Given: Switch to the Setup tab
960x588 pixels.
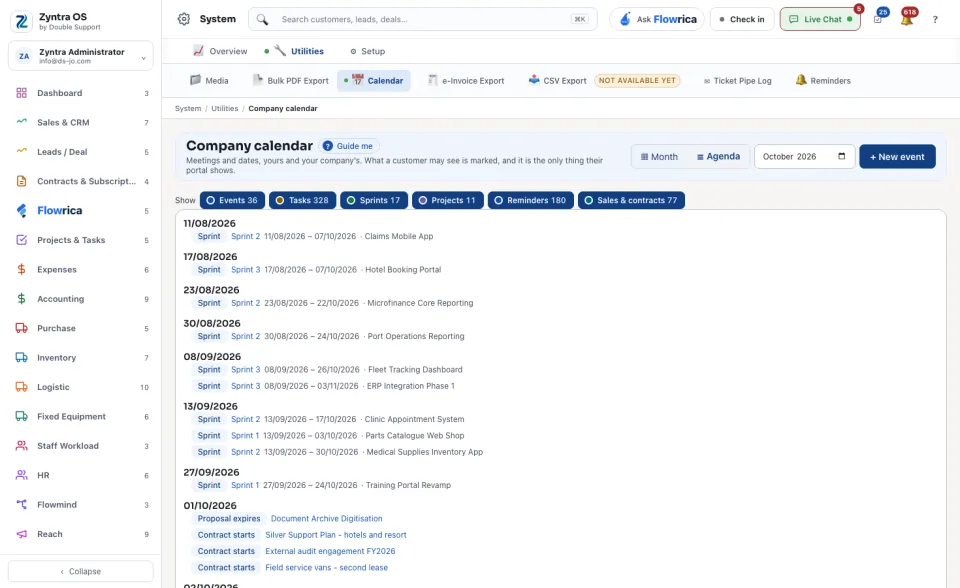Looking at the screenshot, I should 367,51.
